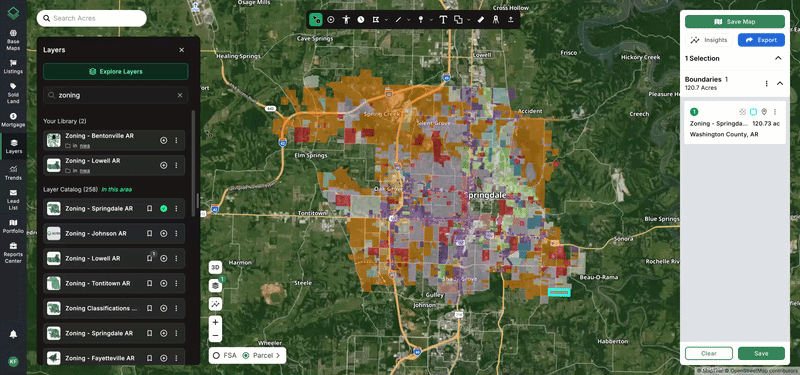Add Zoning - Bentonville AR layer to map
The image size is (800, 375).
pyautogui.click(x=163, y=140)
